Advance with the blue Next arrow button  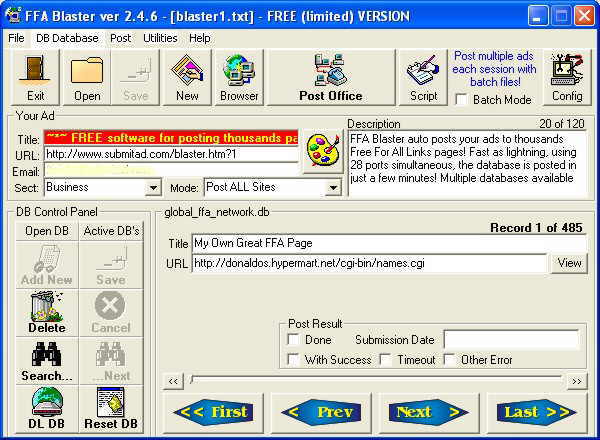coord(429,412)
